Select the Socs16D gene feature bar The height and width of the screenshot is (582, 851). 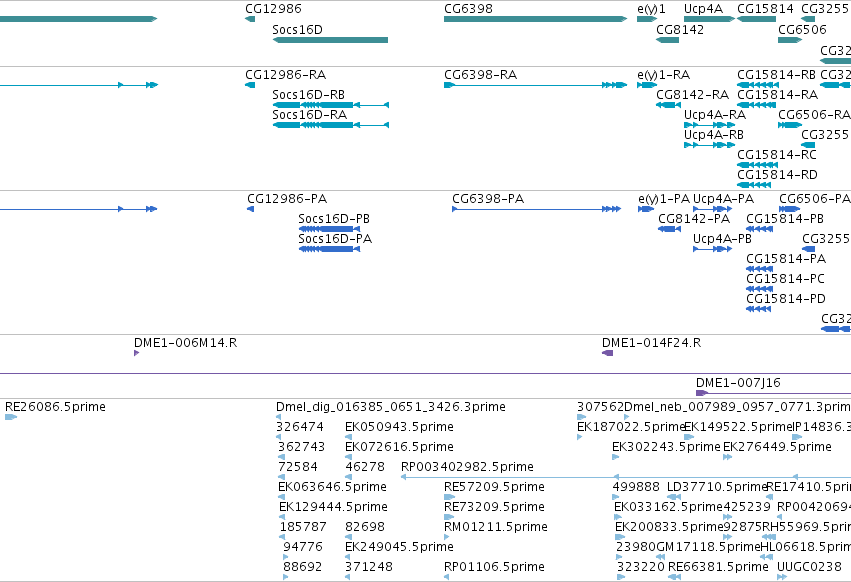click(330, 40)
